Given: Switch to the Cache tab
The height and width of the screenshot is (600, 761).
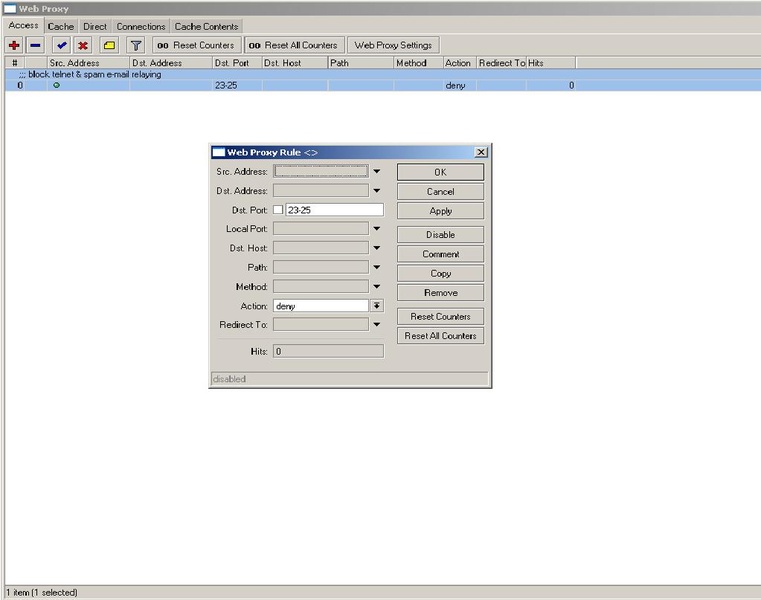Looking at the screenshot, I should 61,27.
